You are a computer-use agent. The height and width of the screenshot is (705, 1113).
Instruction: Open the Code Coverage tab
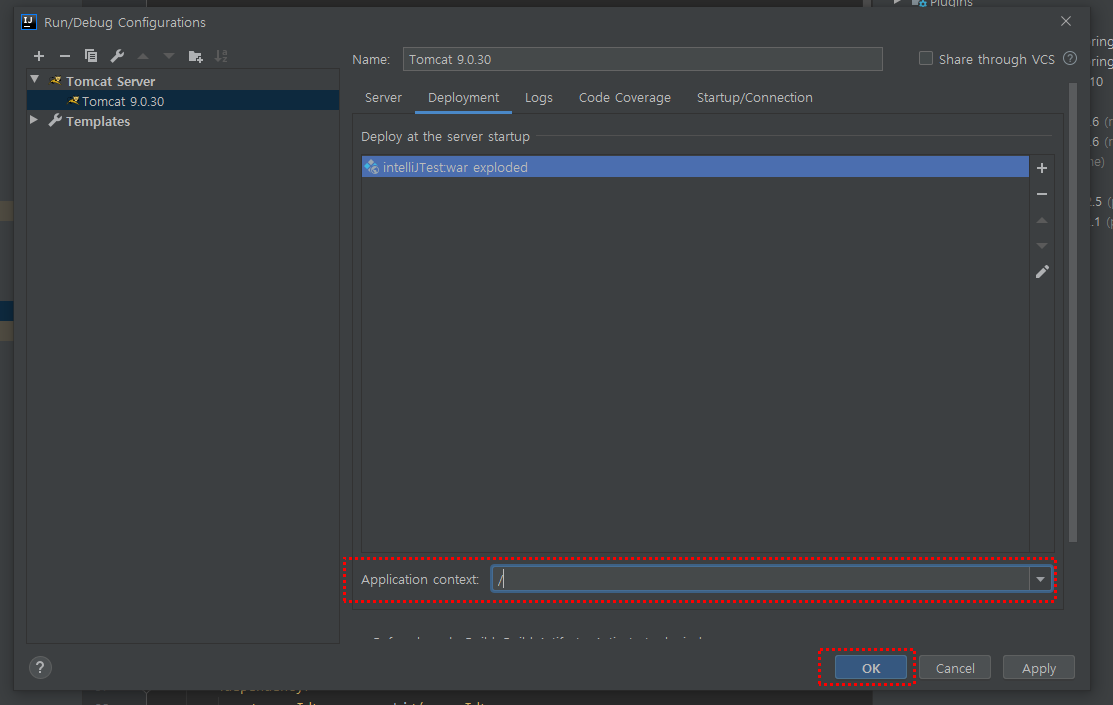tap(625, 98)
